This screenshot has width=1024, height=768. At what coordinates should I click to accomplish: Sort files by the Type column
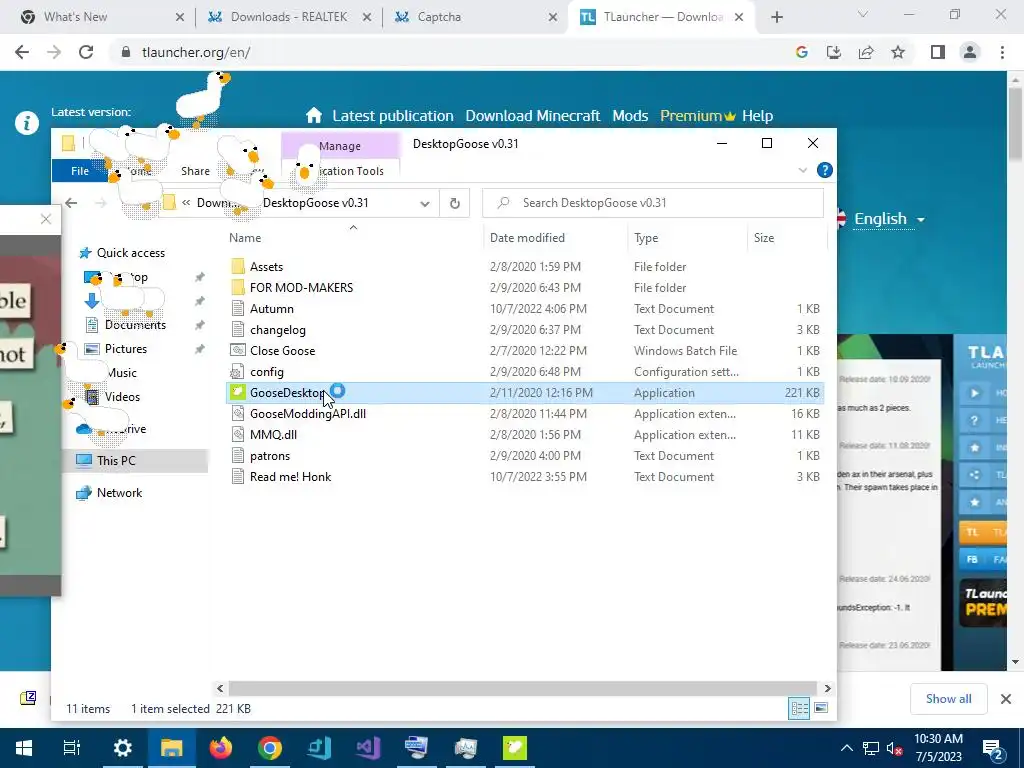coord(646,238)
